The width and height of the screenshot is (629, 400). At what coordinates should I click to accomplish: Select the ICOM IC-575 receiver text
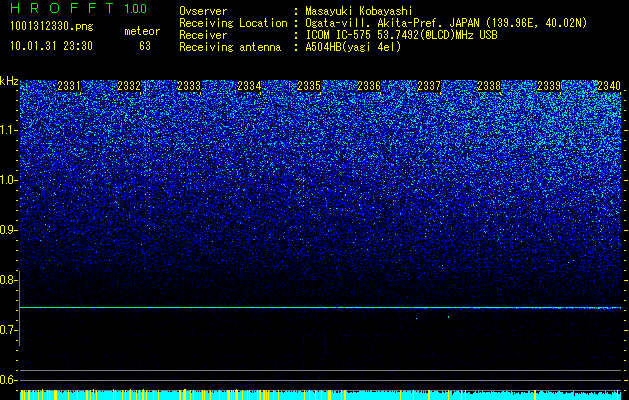click(x=401, y=35)
